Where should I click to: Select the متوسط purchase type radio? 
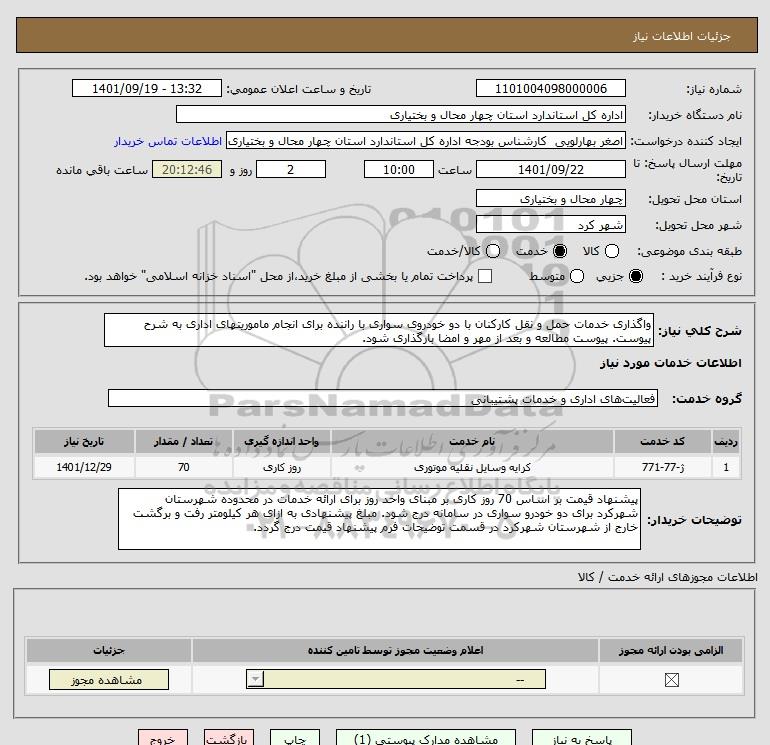click(x=577, y=276)
